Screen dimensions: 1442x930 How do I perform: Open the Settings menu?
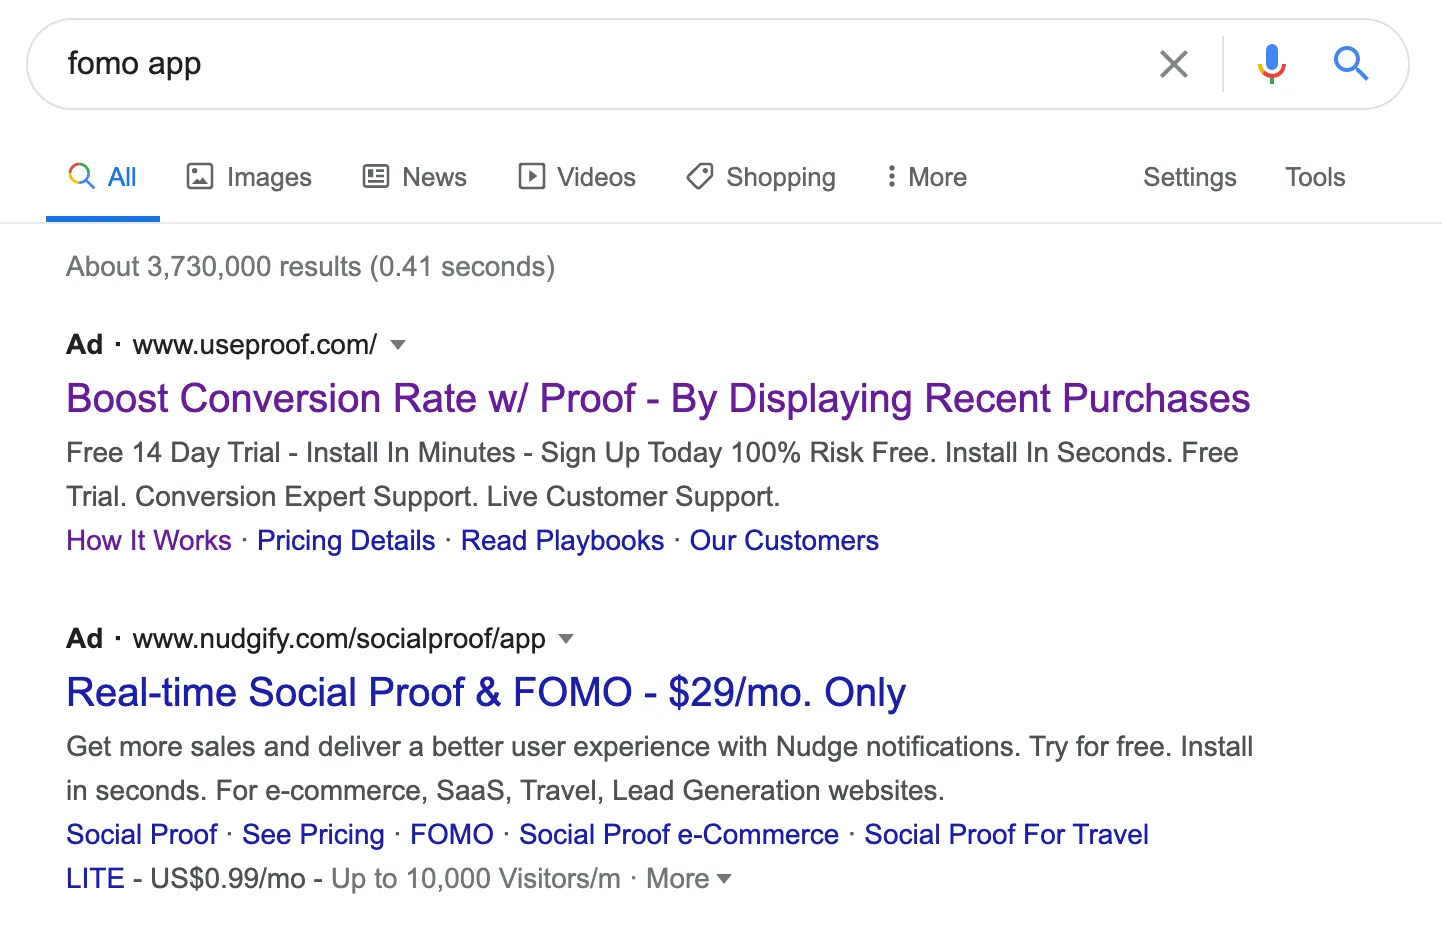point(1189,176)
